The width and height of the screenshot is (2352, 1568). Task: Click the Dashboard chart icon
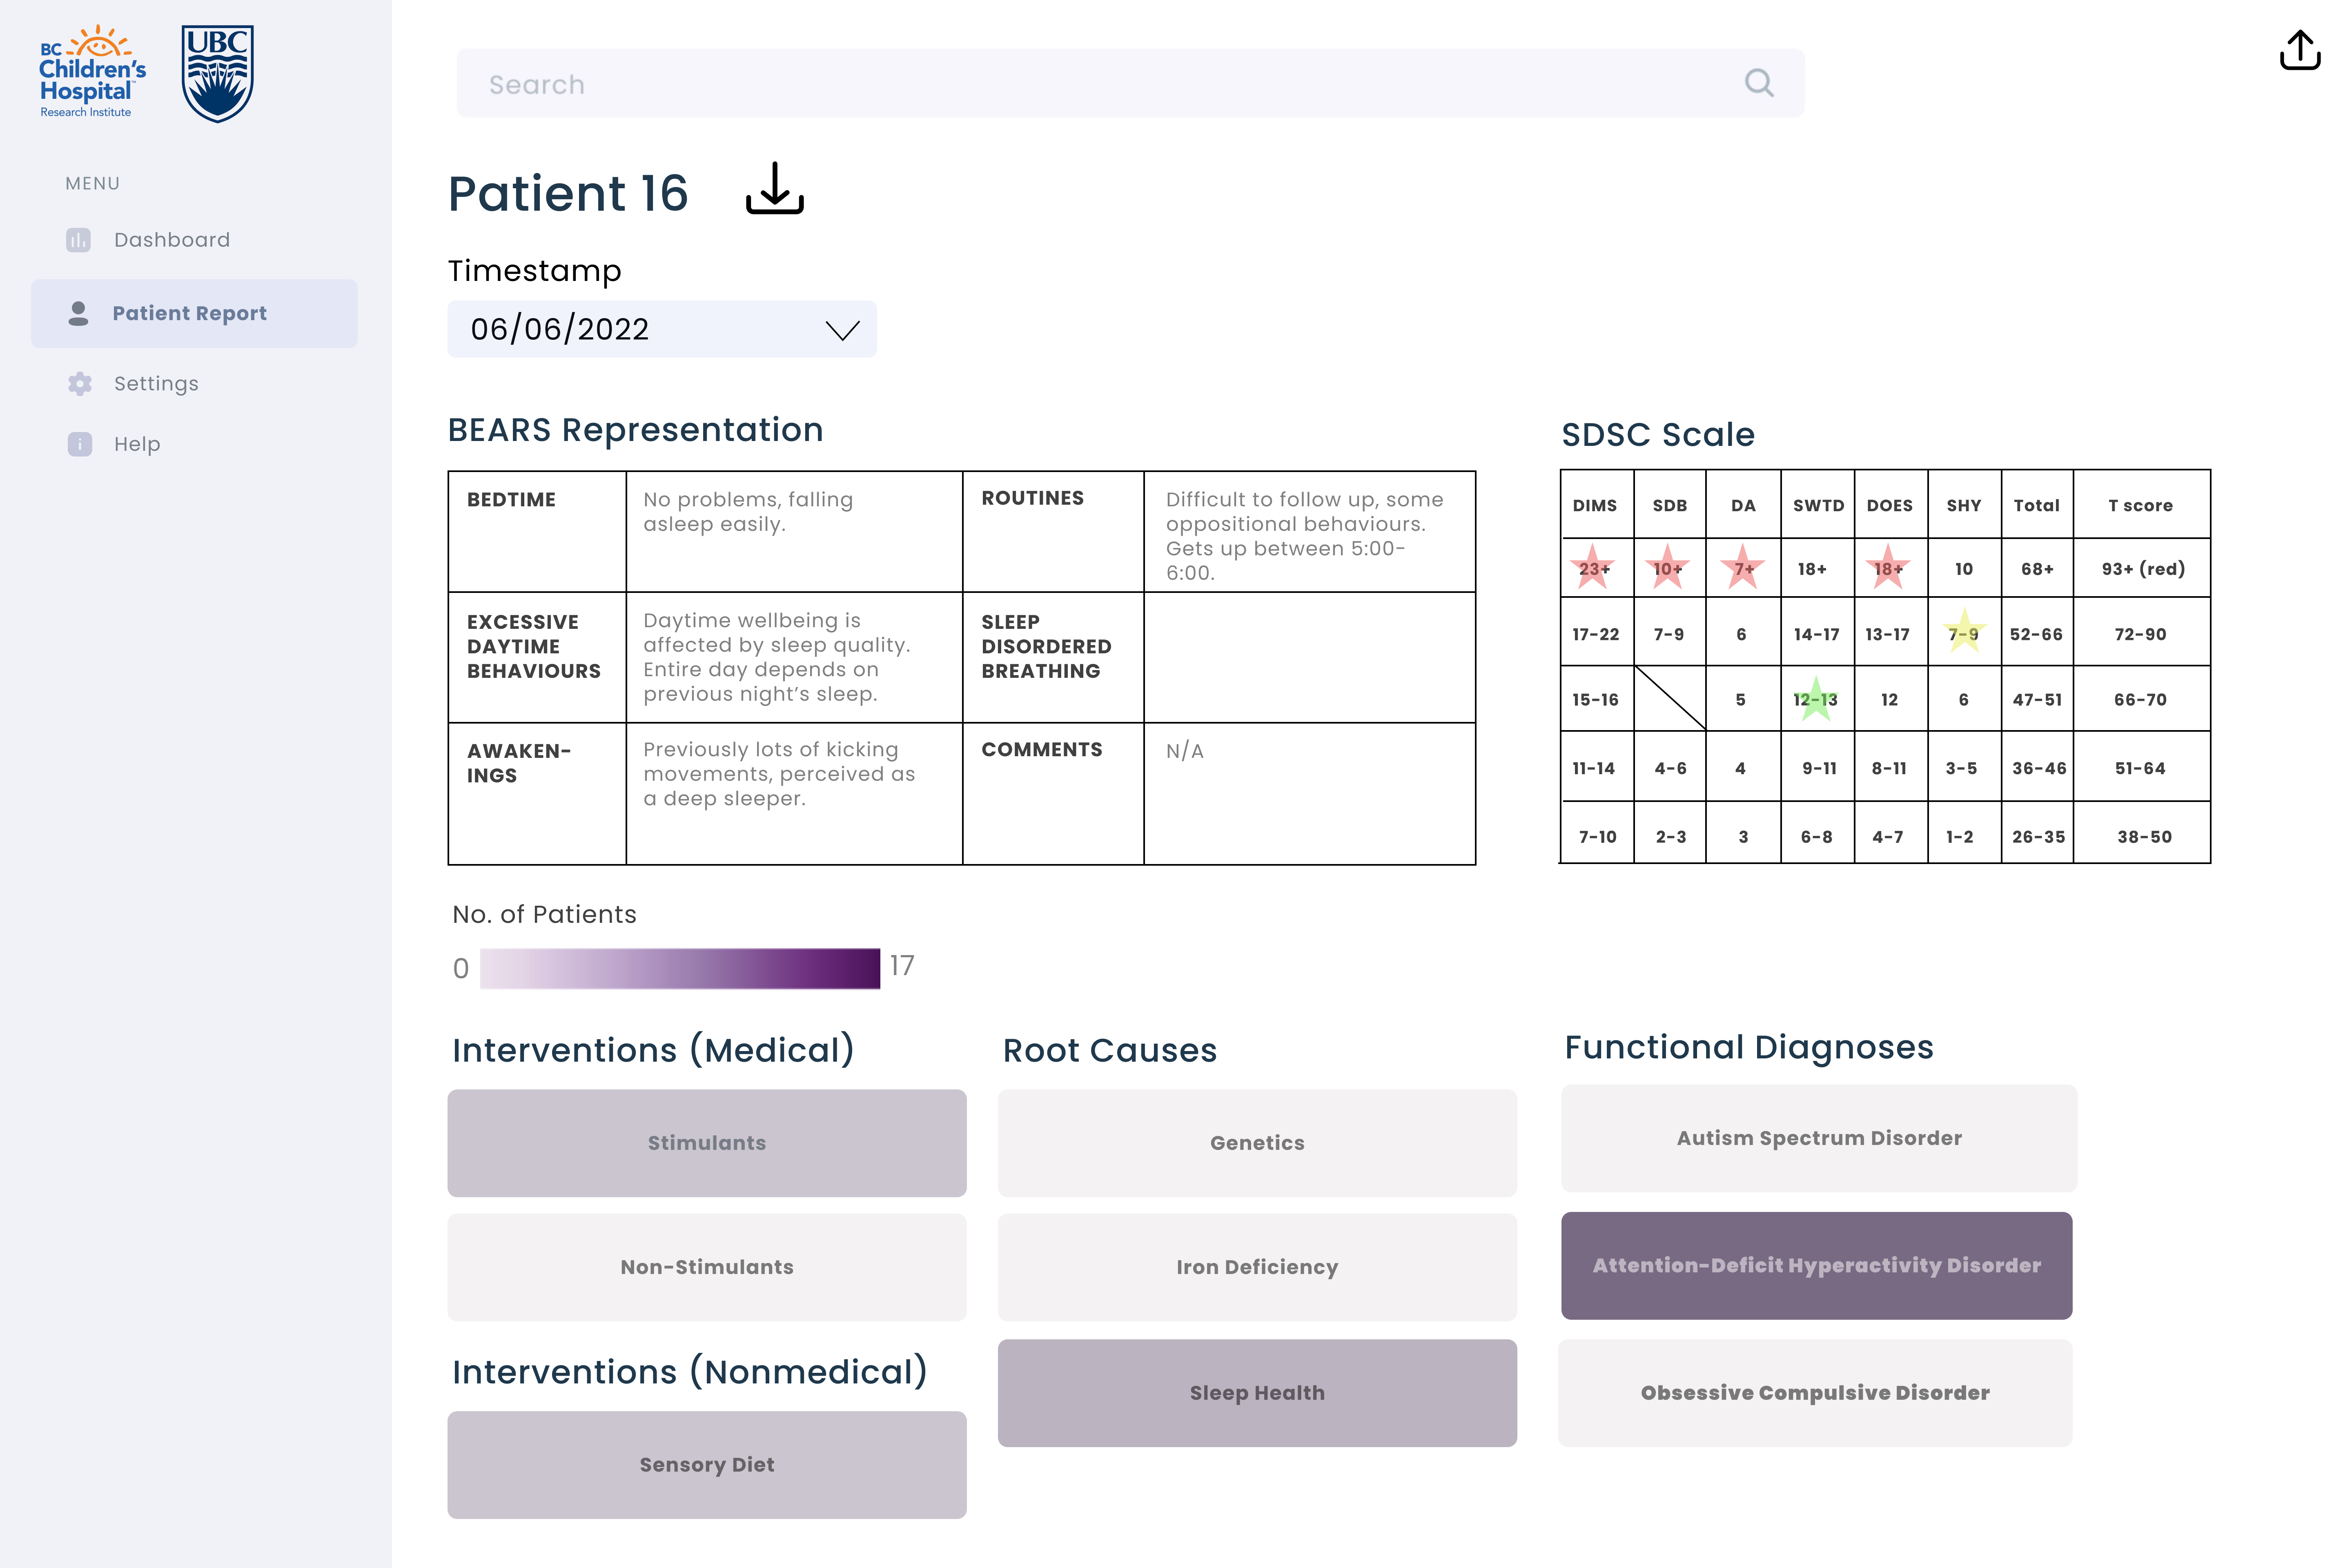pyautogui.click(x=78, y=240)
